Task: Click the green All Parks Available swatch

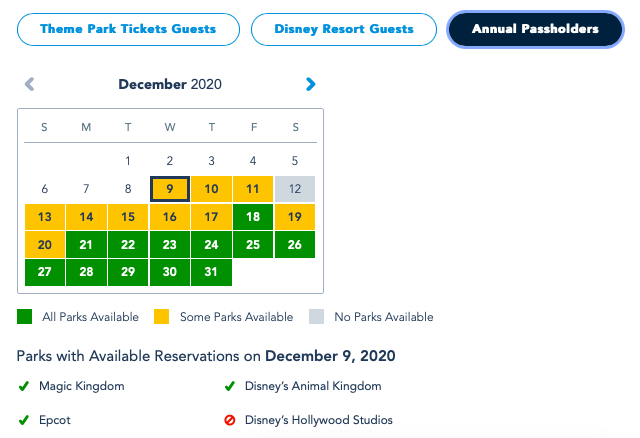Action: [25, 317]
